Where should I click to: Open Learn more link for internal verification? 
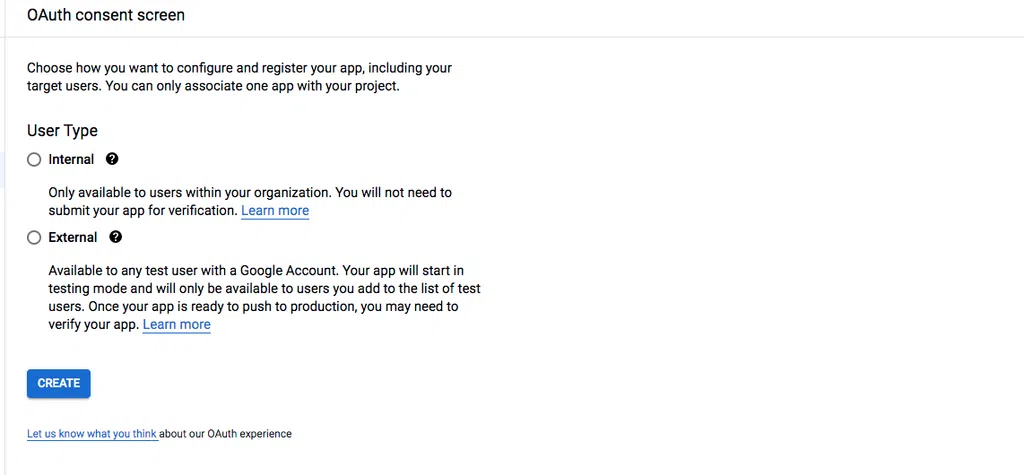tap(275, 210)
